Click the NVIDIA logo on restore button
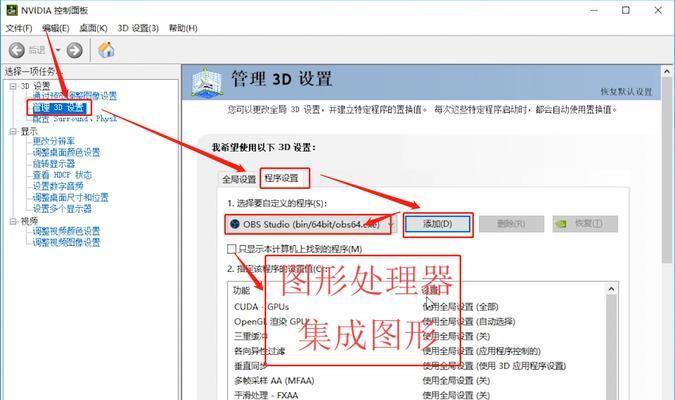 pos(561,224)
